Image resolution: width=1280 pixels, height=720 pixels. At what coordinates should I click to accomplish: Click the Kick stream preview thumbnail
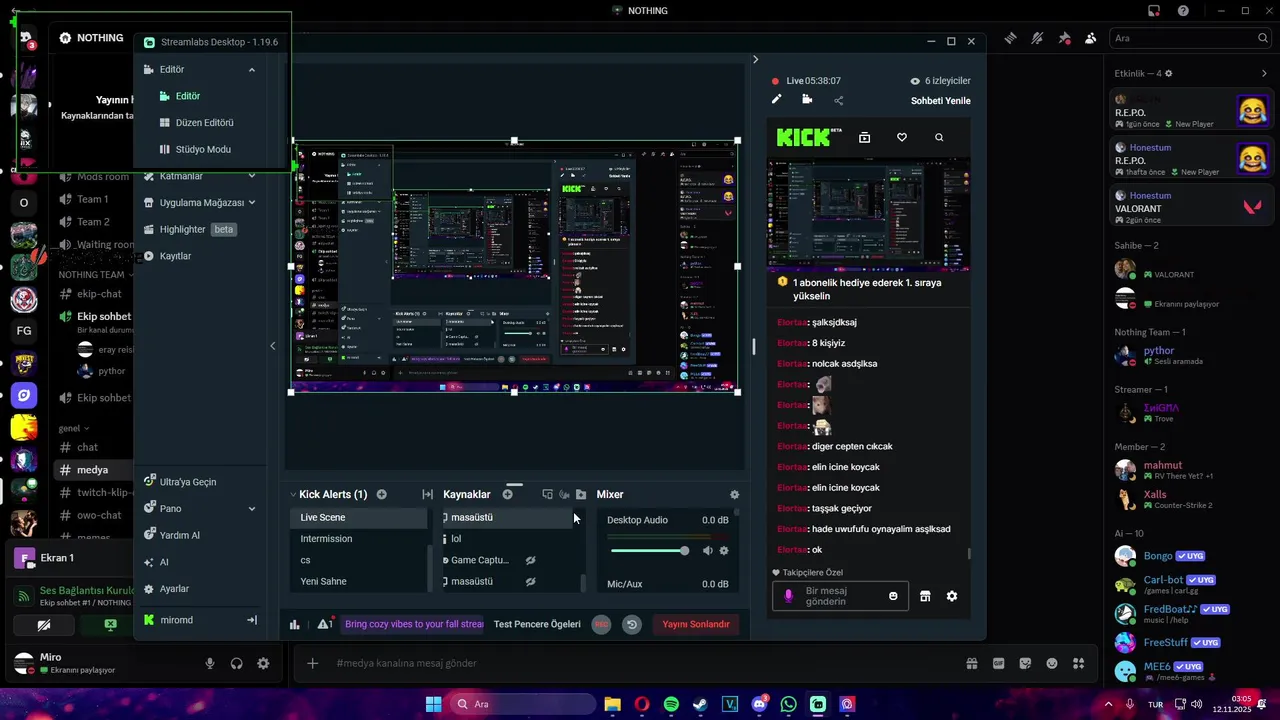pyautogui.click(x=868, y=213)
